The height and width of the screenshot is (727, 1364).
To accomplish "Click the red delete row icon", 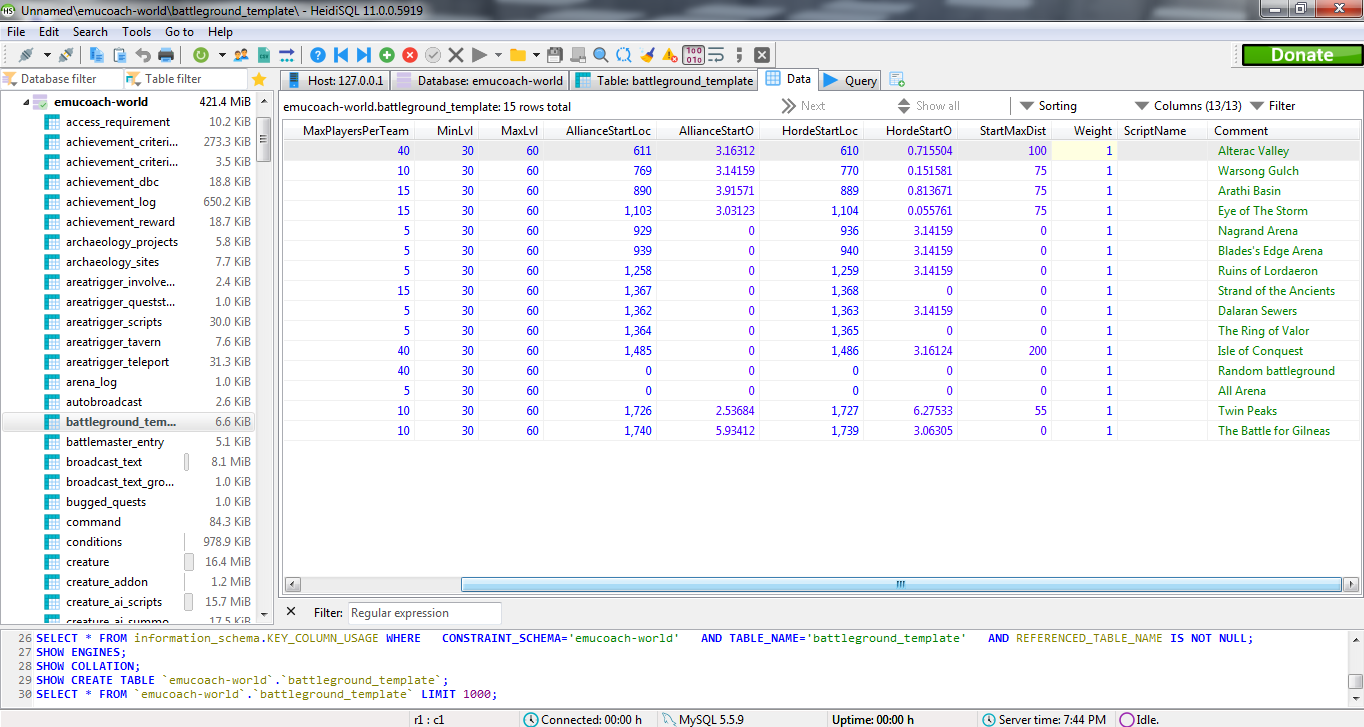I will 410,55.
